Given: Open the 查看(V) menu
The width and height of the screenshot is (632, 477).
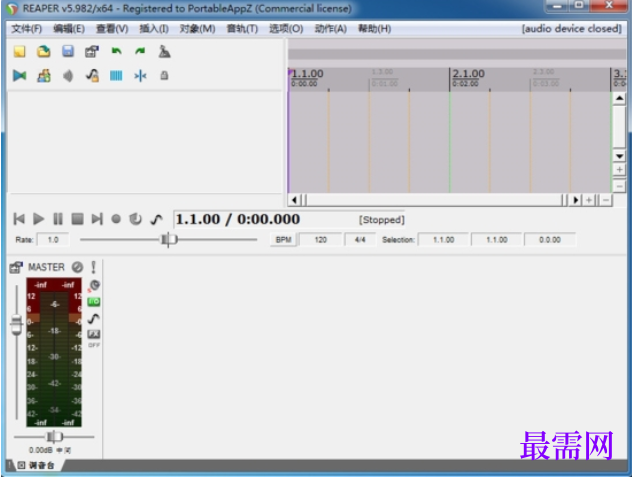Looking at the screenshot, I should tap(112, 29).
